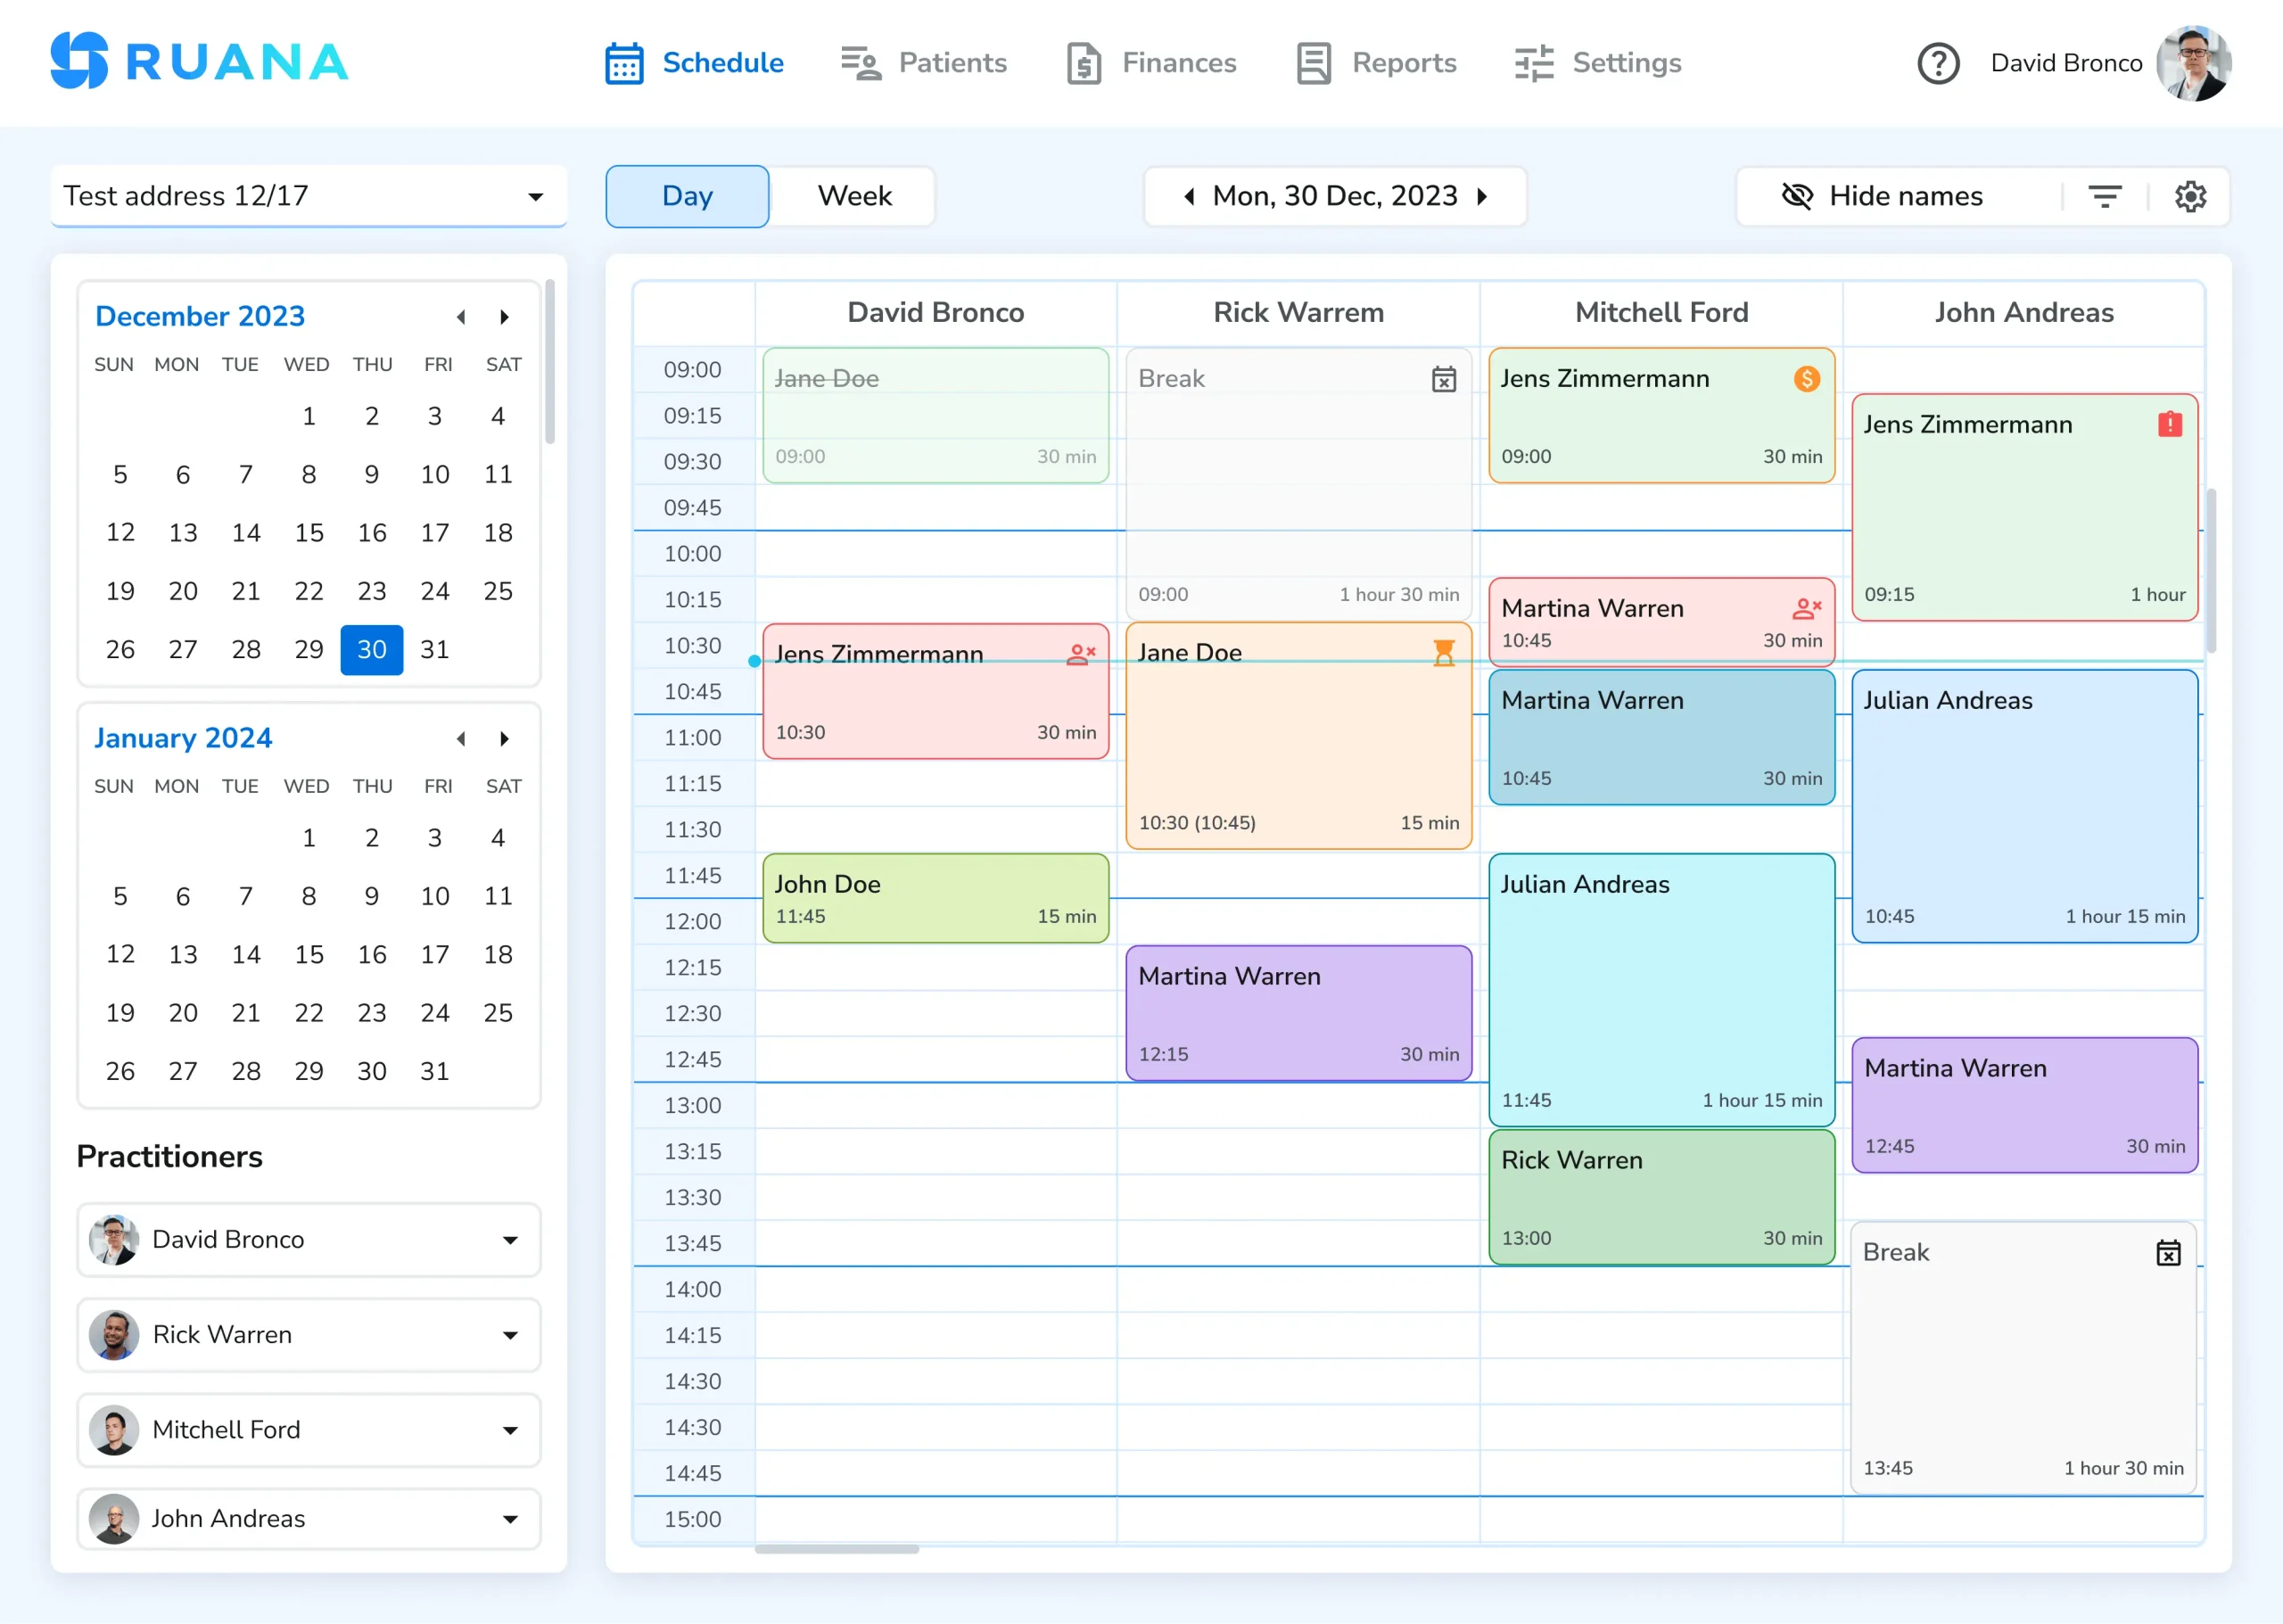Open the cancelled Jane Doe 09:00 appointment
Image resolution: width=2283 pixels, height=1624 pixels.
click(935, 415)
